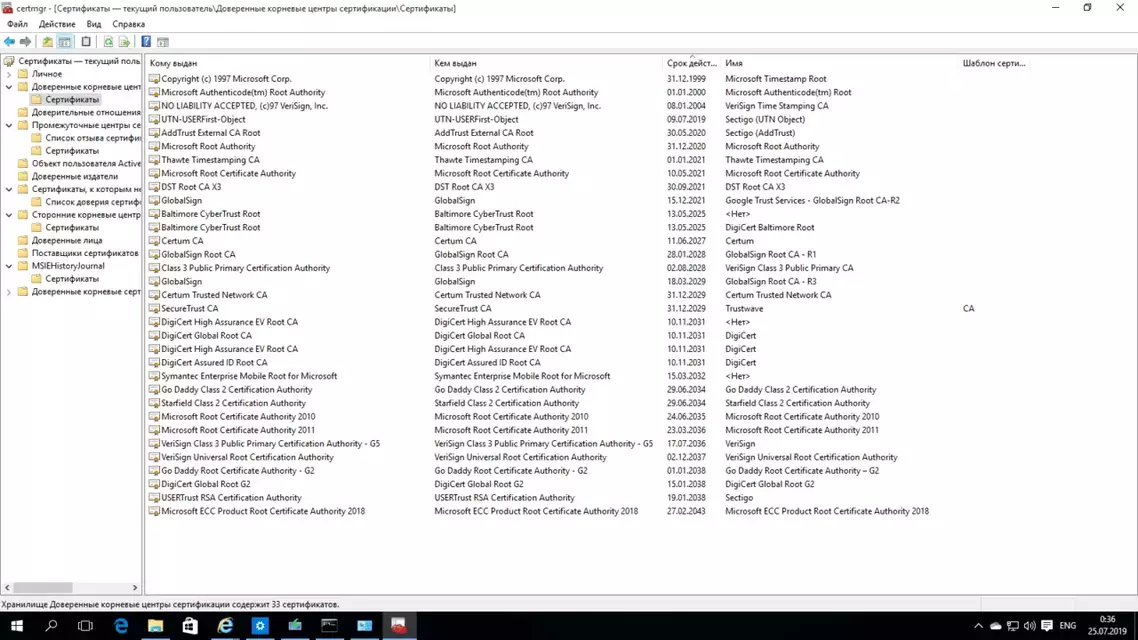Click the folder icon next to Личное
The width and height of the screenshot is (1138, 640).
tap(23, 74)
